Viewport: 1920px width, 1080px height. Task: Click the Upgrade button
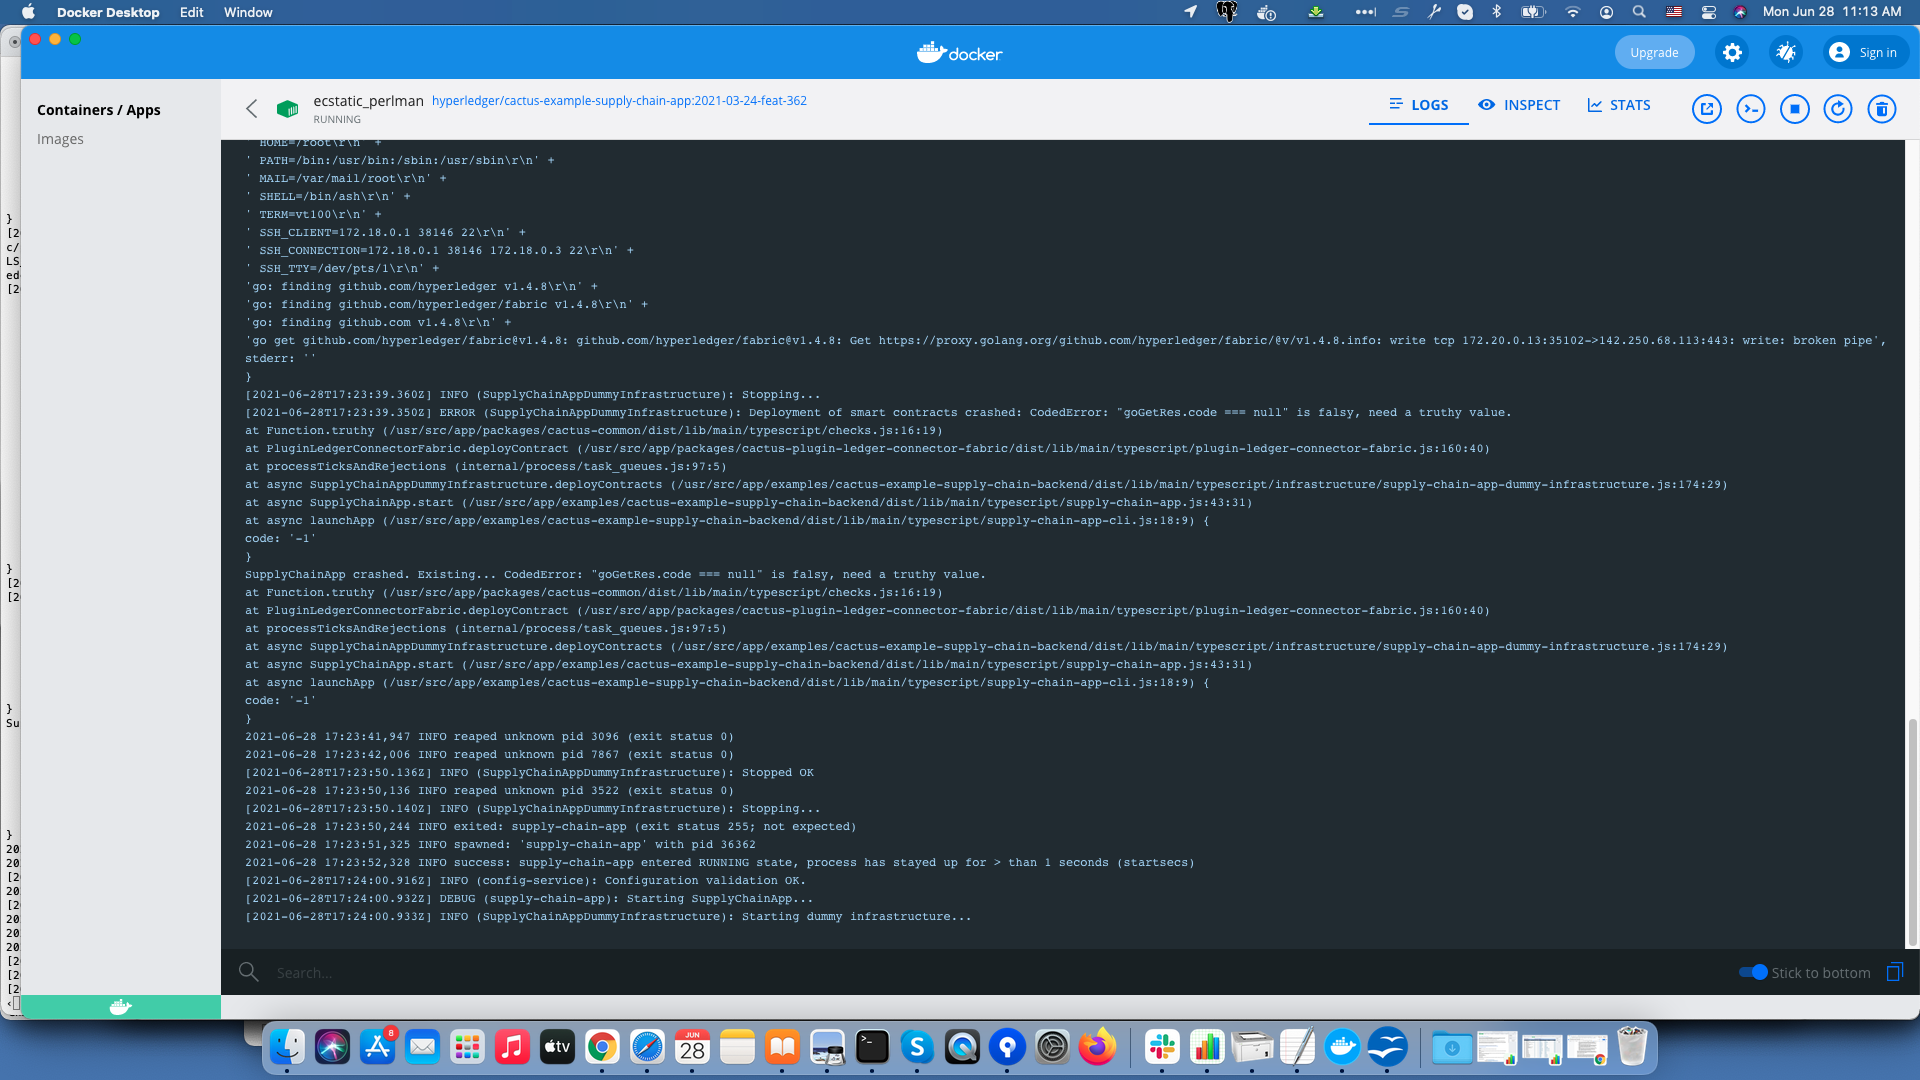point(1654,52)
